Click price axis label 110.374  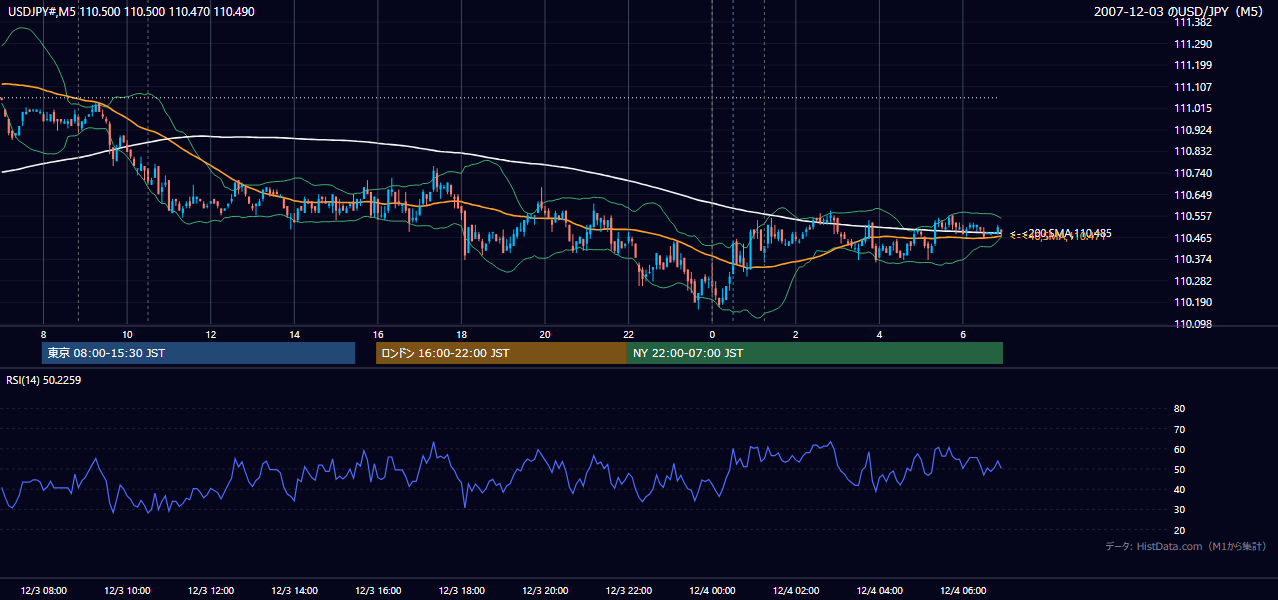[1193, 259]
